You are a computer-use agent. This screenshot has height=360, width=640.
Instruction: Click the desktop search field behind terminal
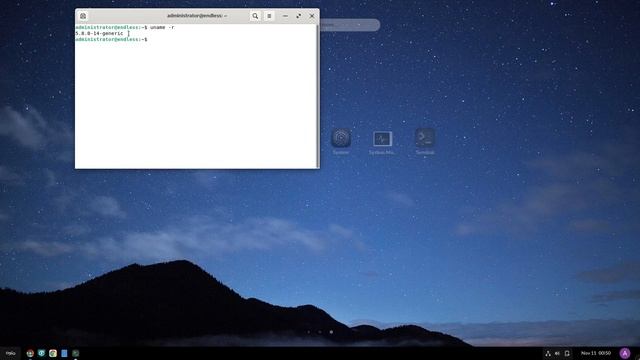tap(350, 25)
